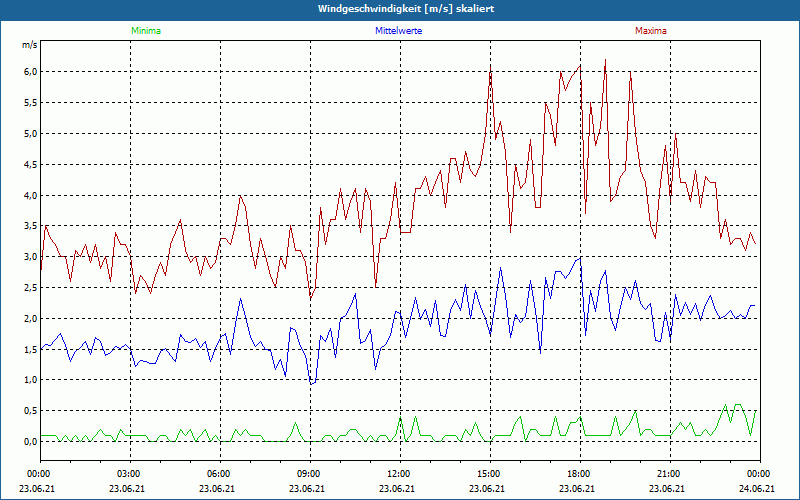The width and height of the screenshot is (800, 500).
Task: Click the 03:00 time axis label
Action: 131,474
